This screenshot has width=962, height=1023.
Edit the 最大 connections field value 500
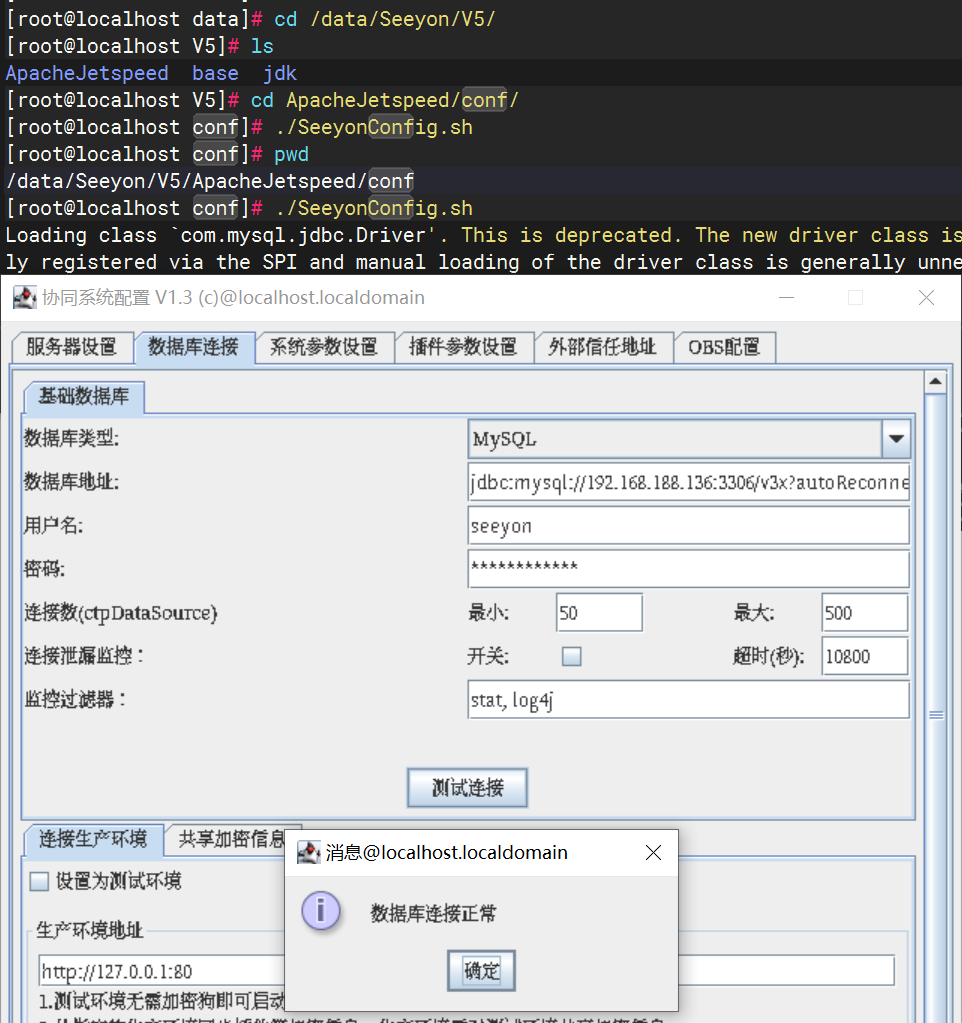pos(865,613)
